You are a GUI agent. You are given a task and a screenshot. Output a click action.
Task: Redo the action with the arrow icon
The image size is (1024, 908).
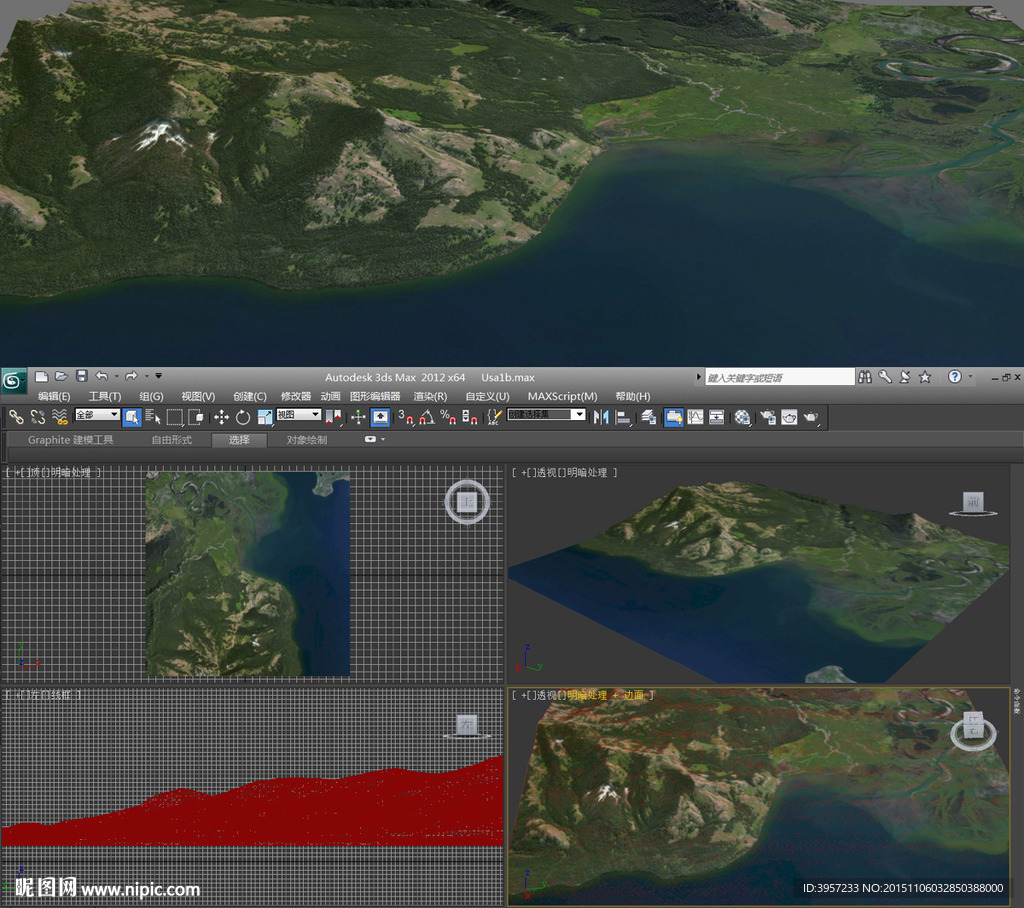tap(131, 376)
